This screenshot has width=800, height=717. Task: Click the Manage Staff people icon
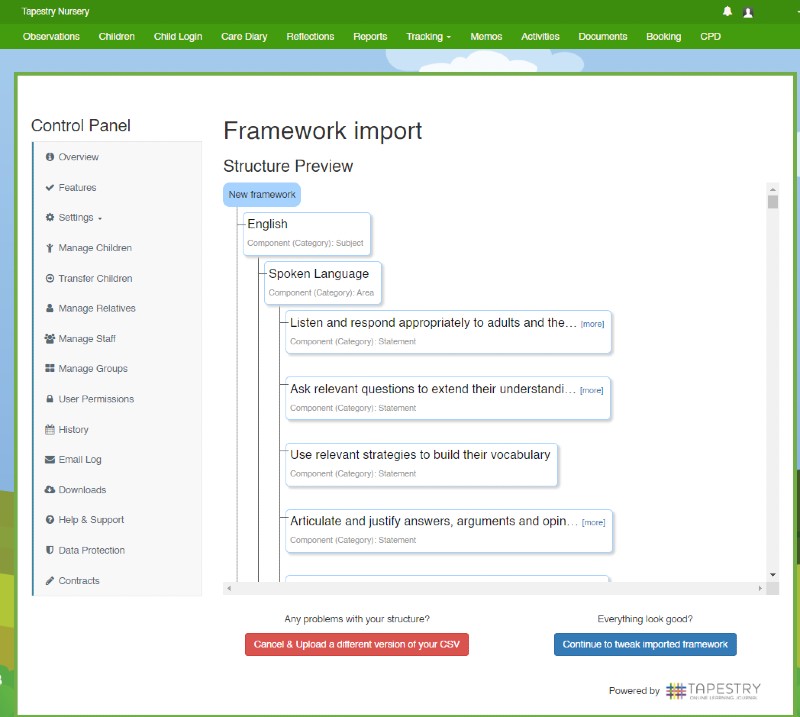[50, 339]
